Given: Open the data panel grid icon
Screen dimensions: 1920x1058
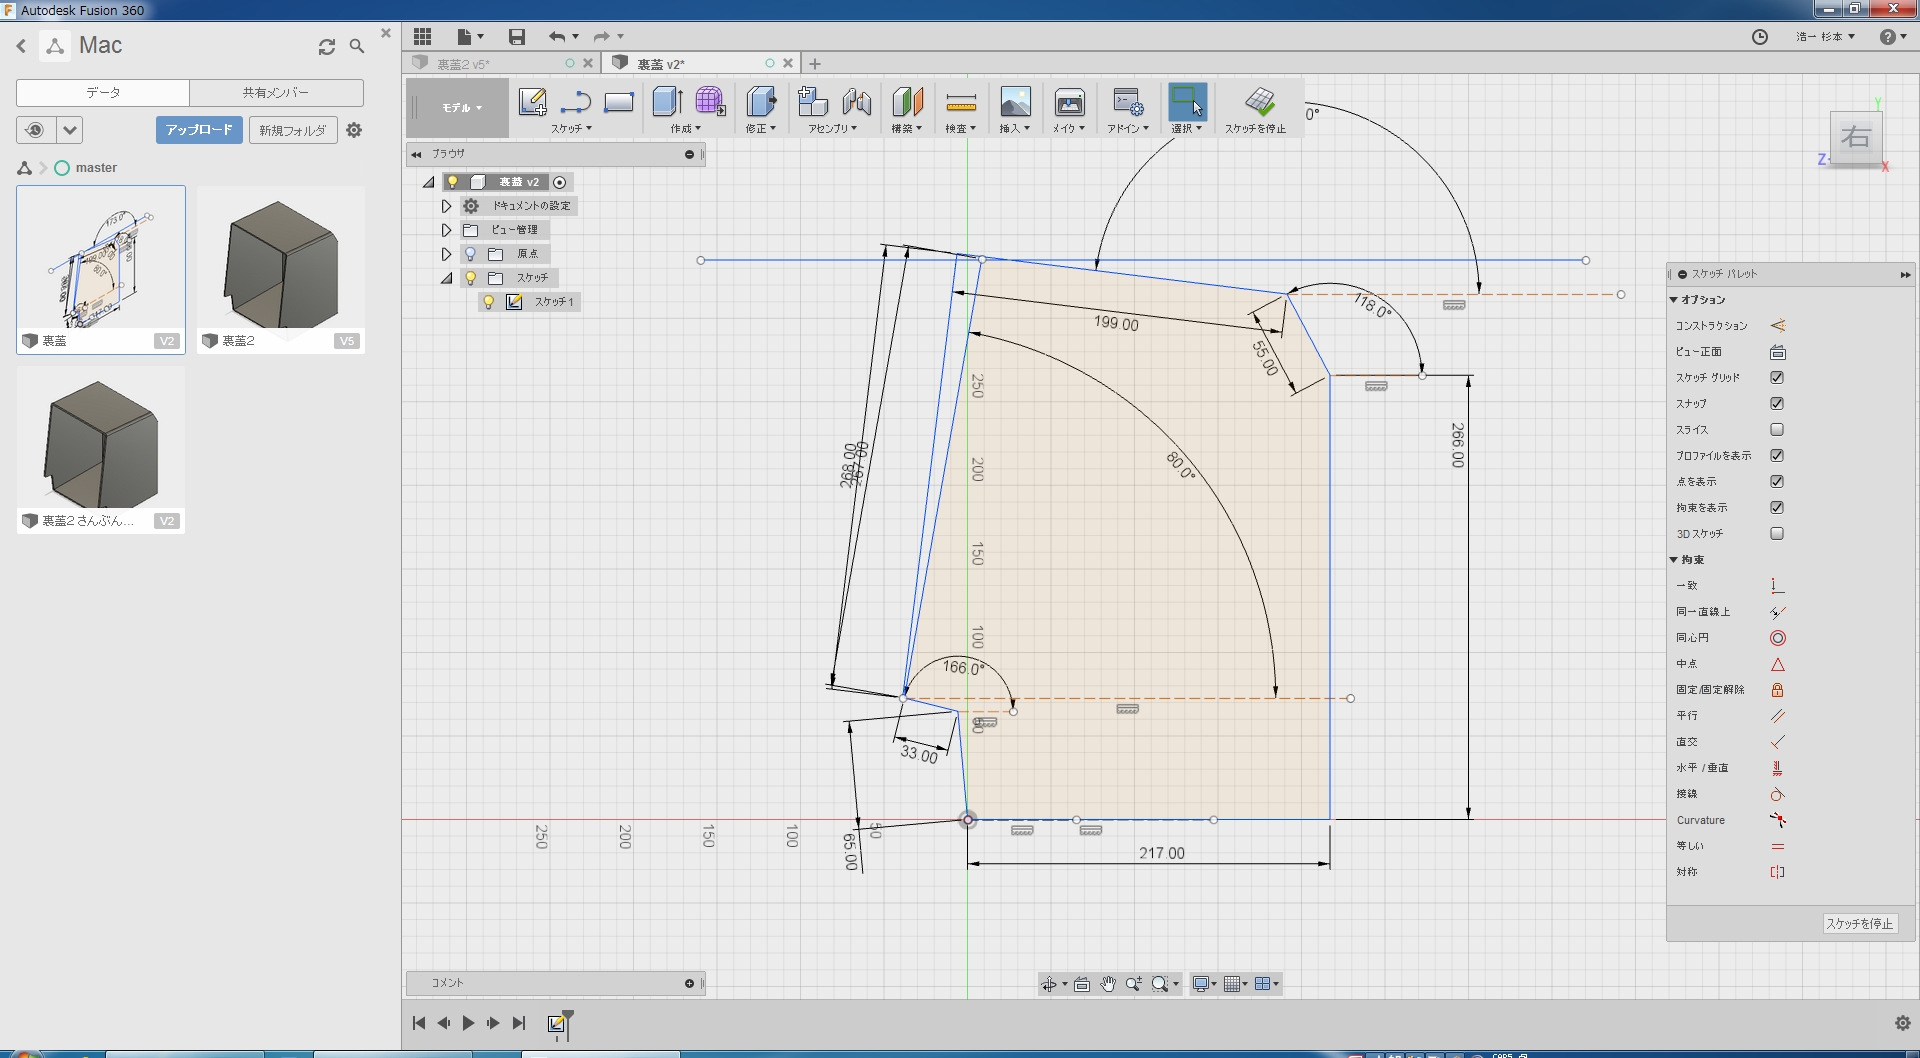Looking at the screenshot, I should point(423,37).
